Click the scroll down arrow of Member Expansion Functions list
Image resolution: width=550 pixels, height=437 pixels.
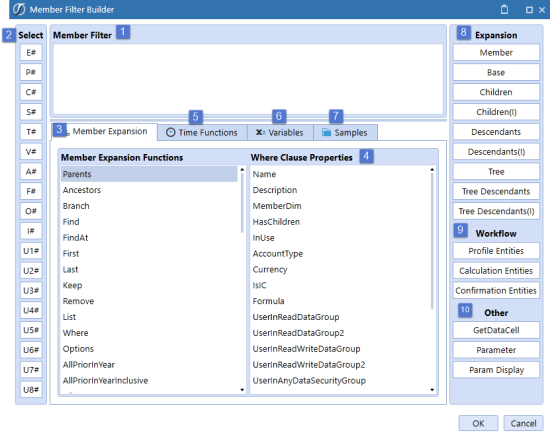[242, 390]
